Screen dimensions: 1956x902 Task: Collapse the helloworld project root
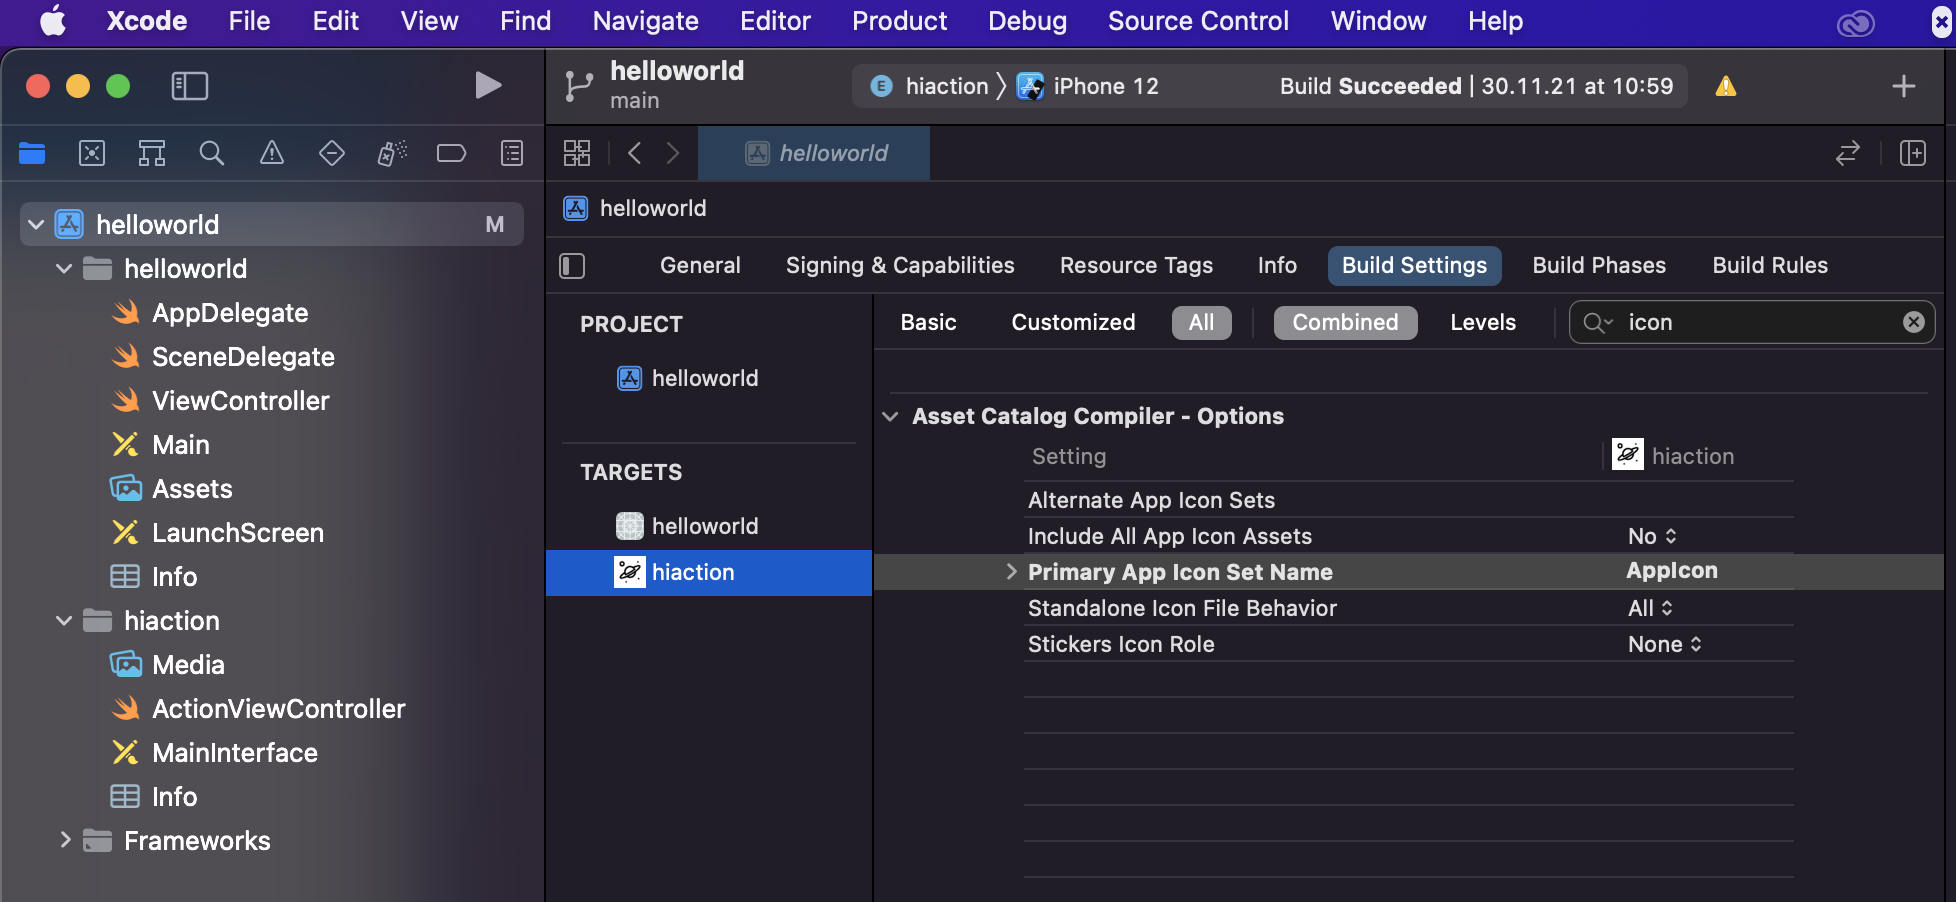[x=36, y=224]
